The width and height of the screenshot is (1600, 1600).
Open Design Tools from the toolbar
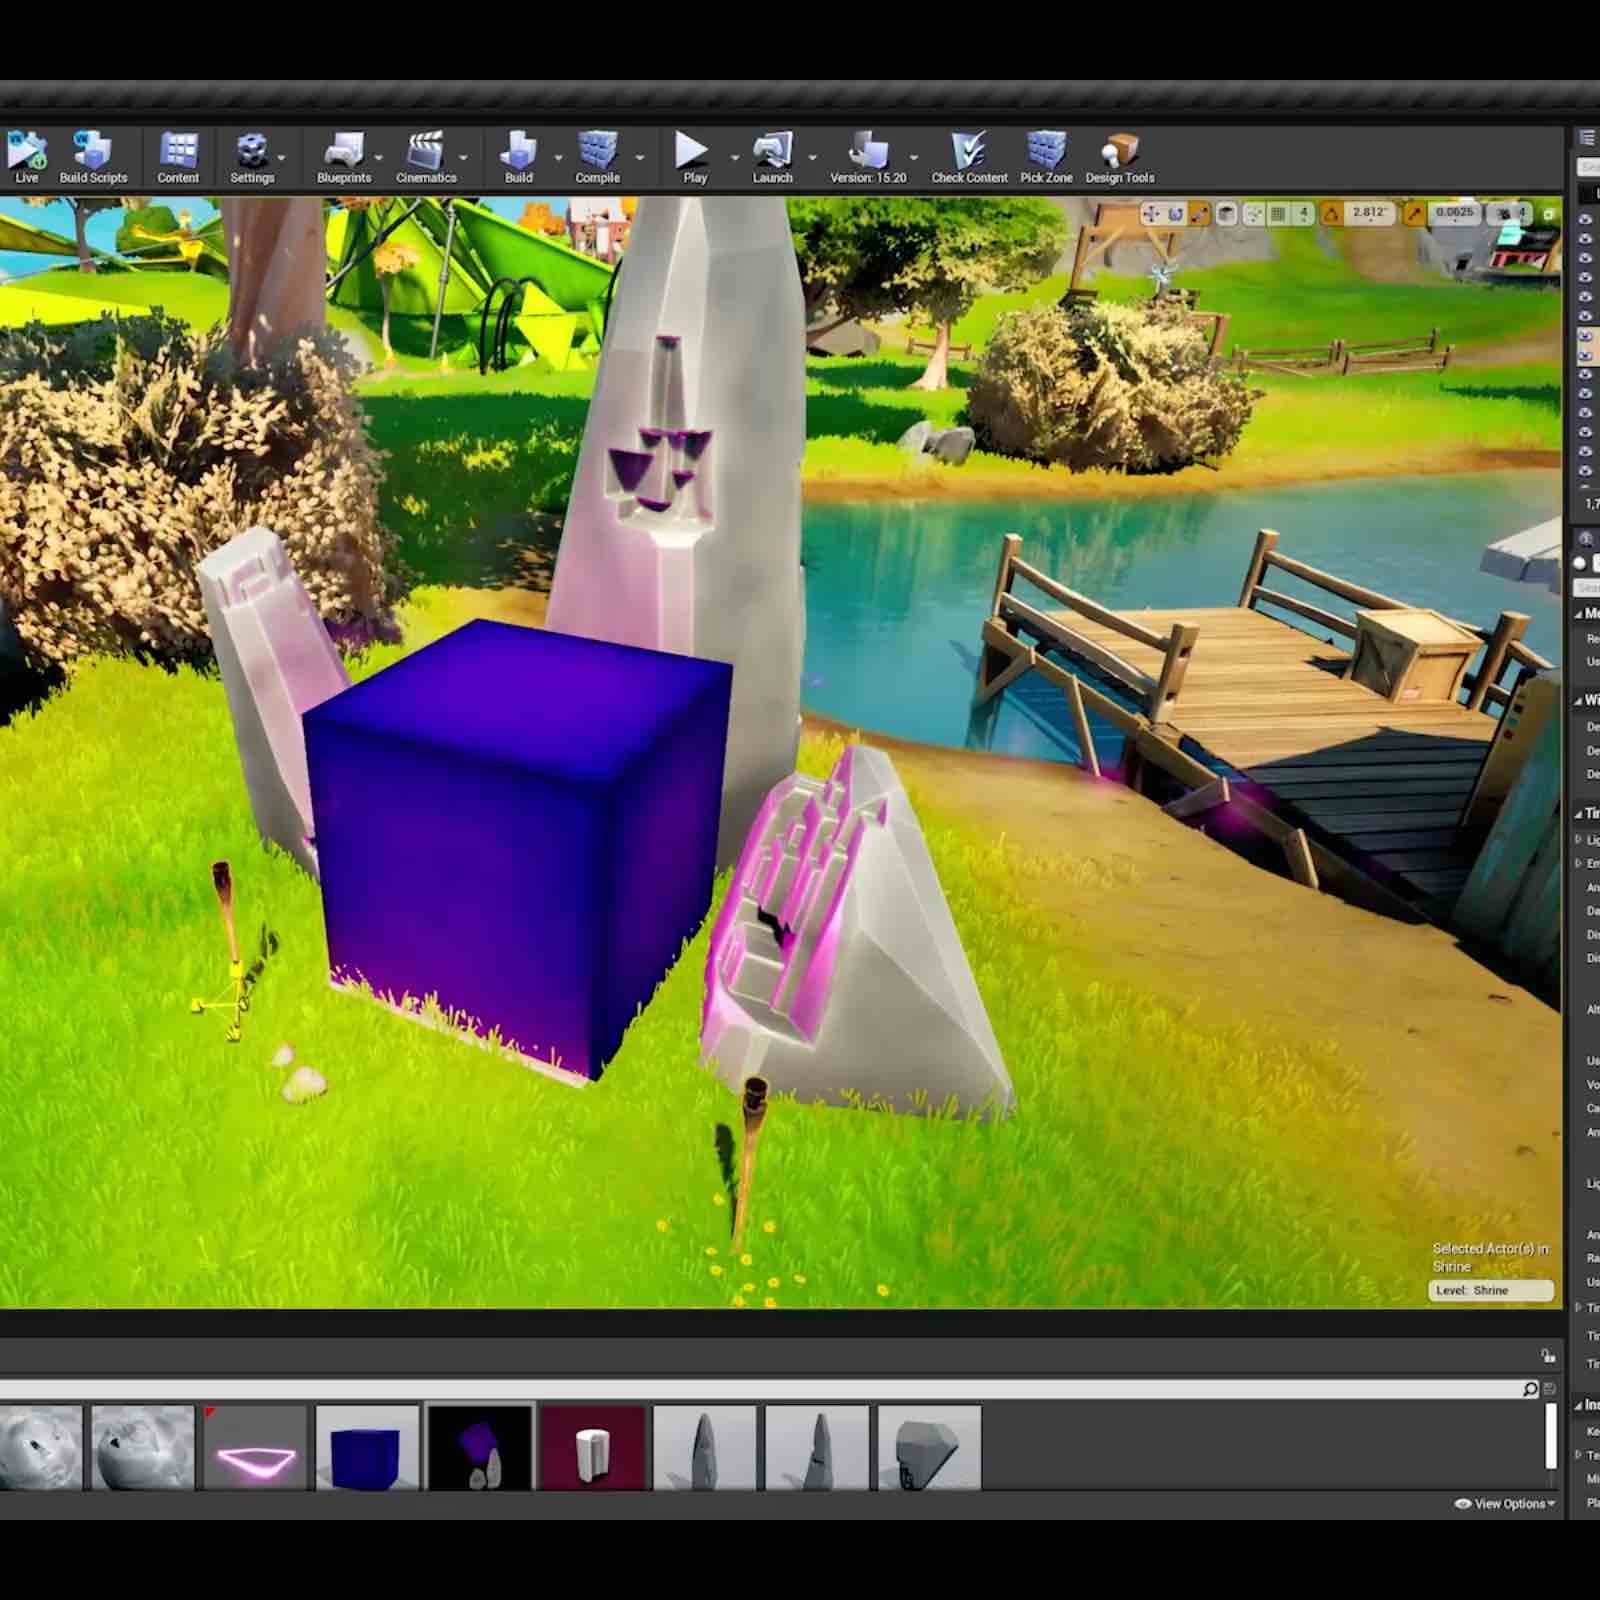1119,158
